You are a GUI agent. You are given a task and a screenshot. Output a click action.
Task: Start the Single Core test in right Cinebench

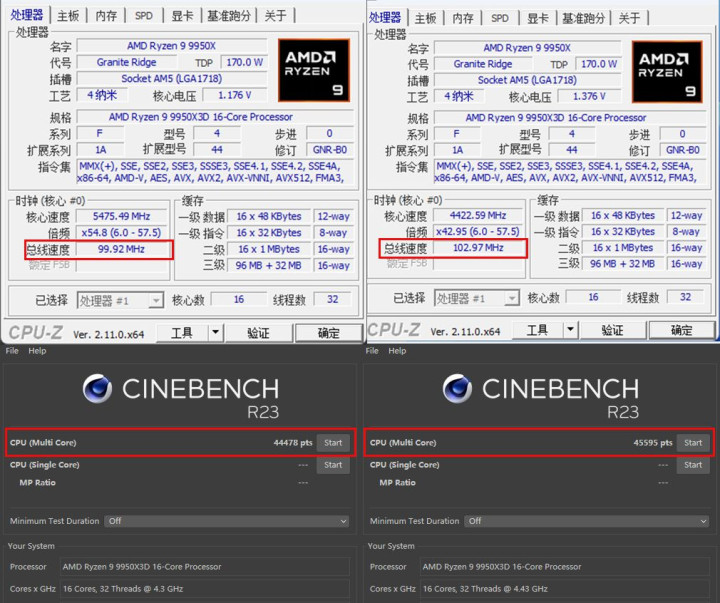pos(692,465)
